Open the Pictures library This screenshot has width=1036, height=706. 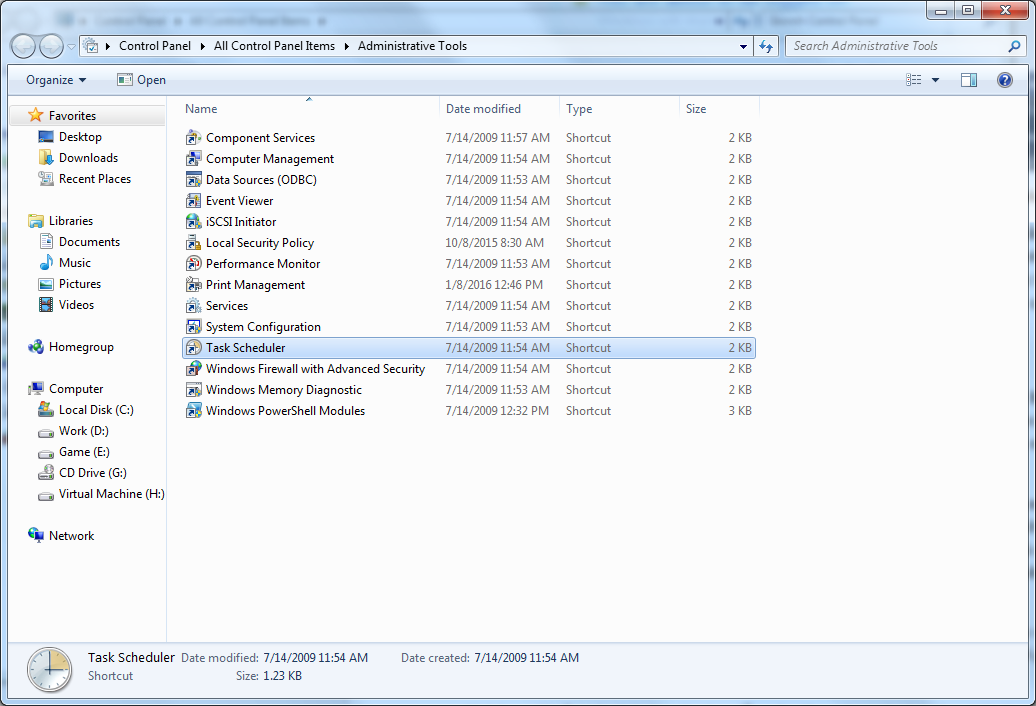click(80, 284)
